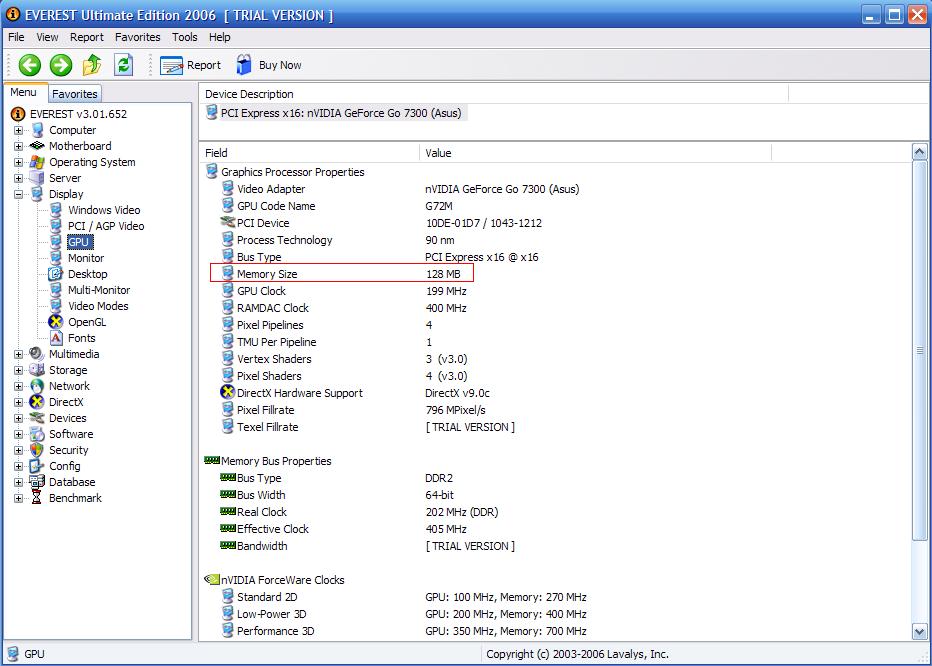
Task: Collapse the Display tree node
Action: coord(18,194)
